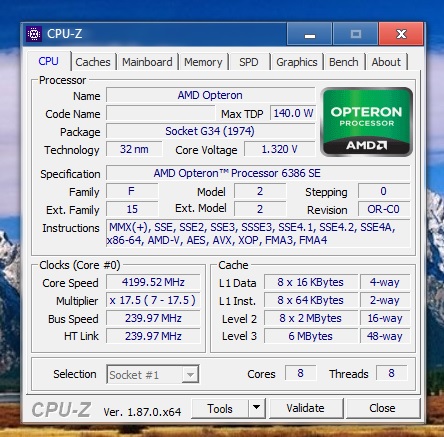Click the Technology value 32 nm
This screenshot has height=437, width=444.
coord(134,149)
